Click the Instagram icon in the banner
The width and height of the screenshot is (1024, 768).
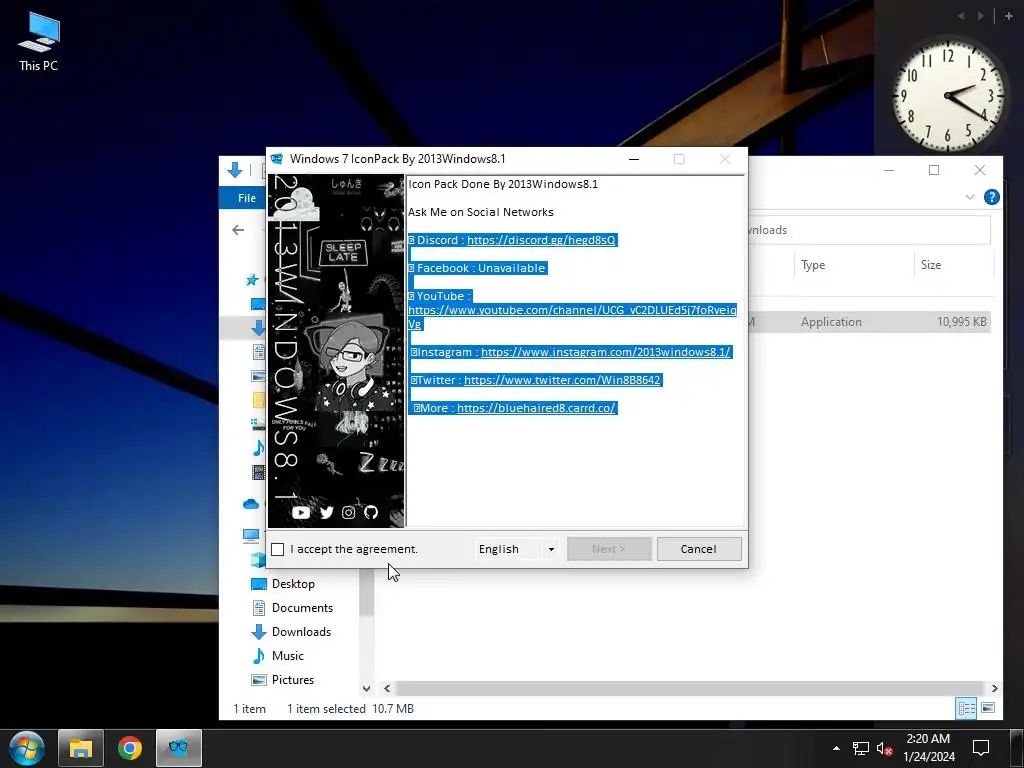[x=349, y=513]
